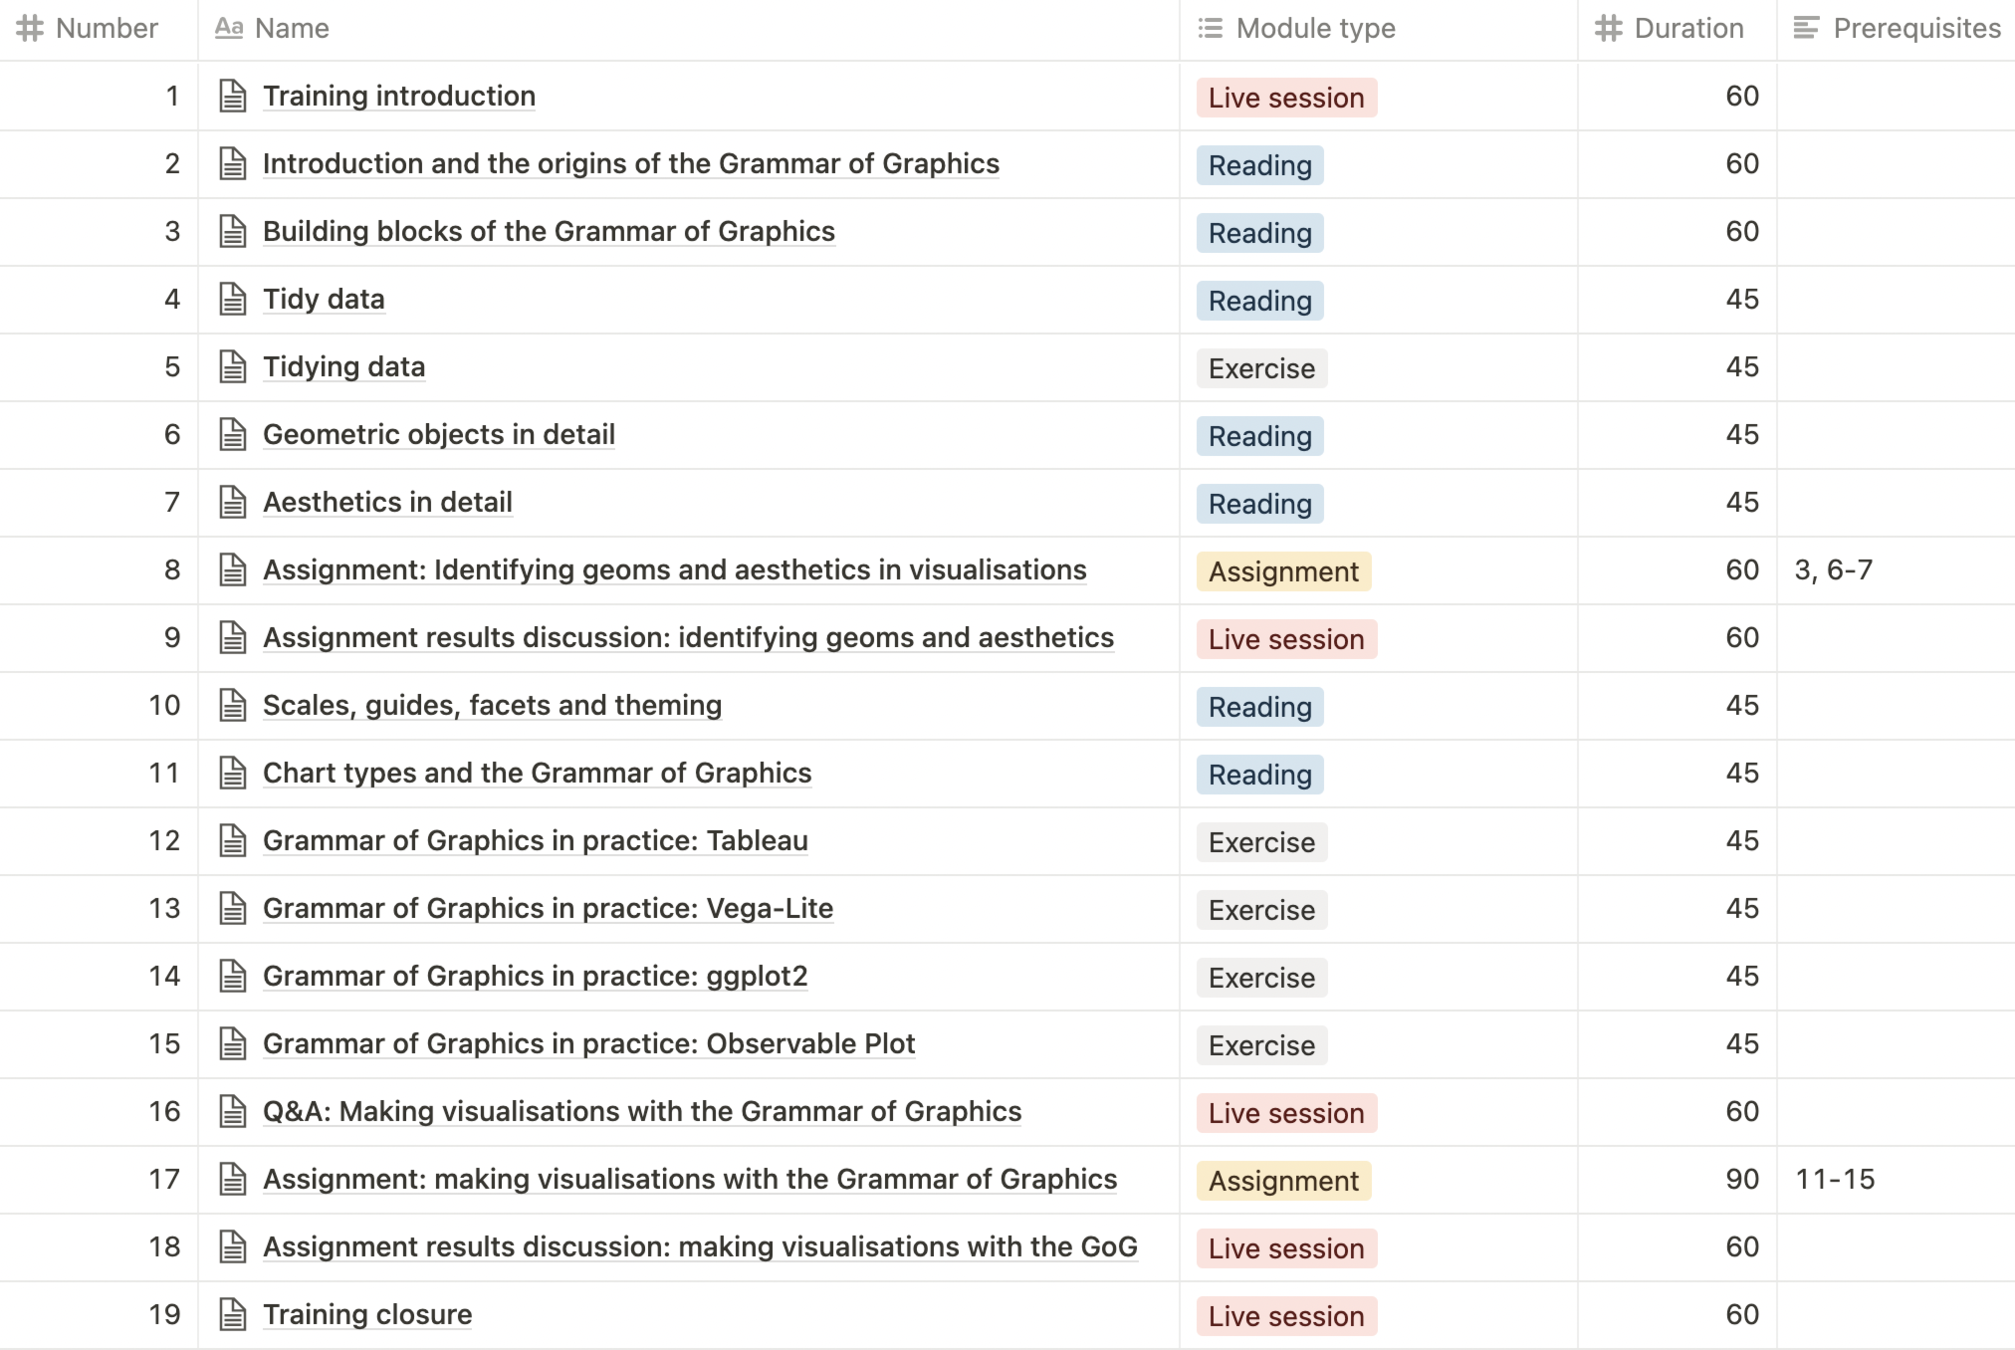The height and width of the screenshot is (1350, 2015).
Task: Click the page icon next to Tidy data
Action: point(232,299)
